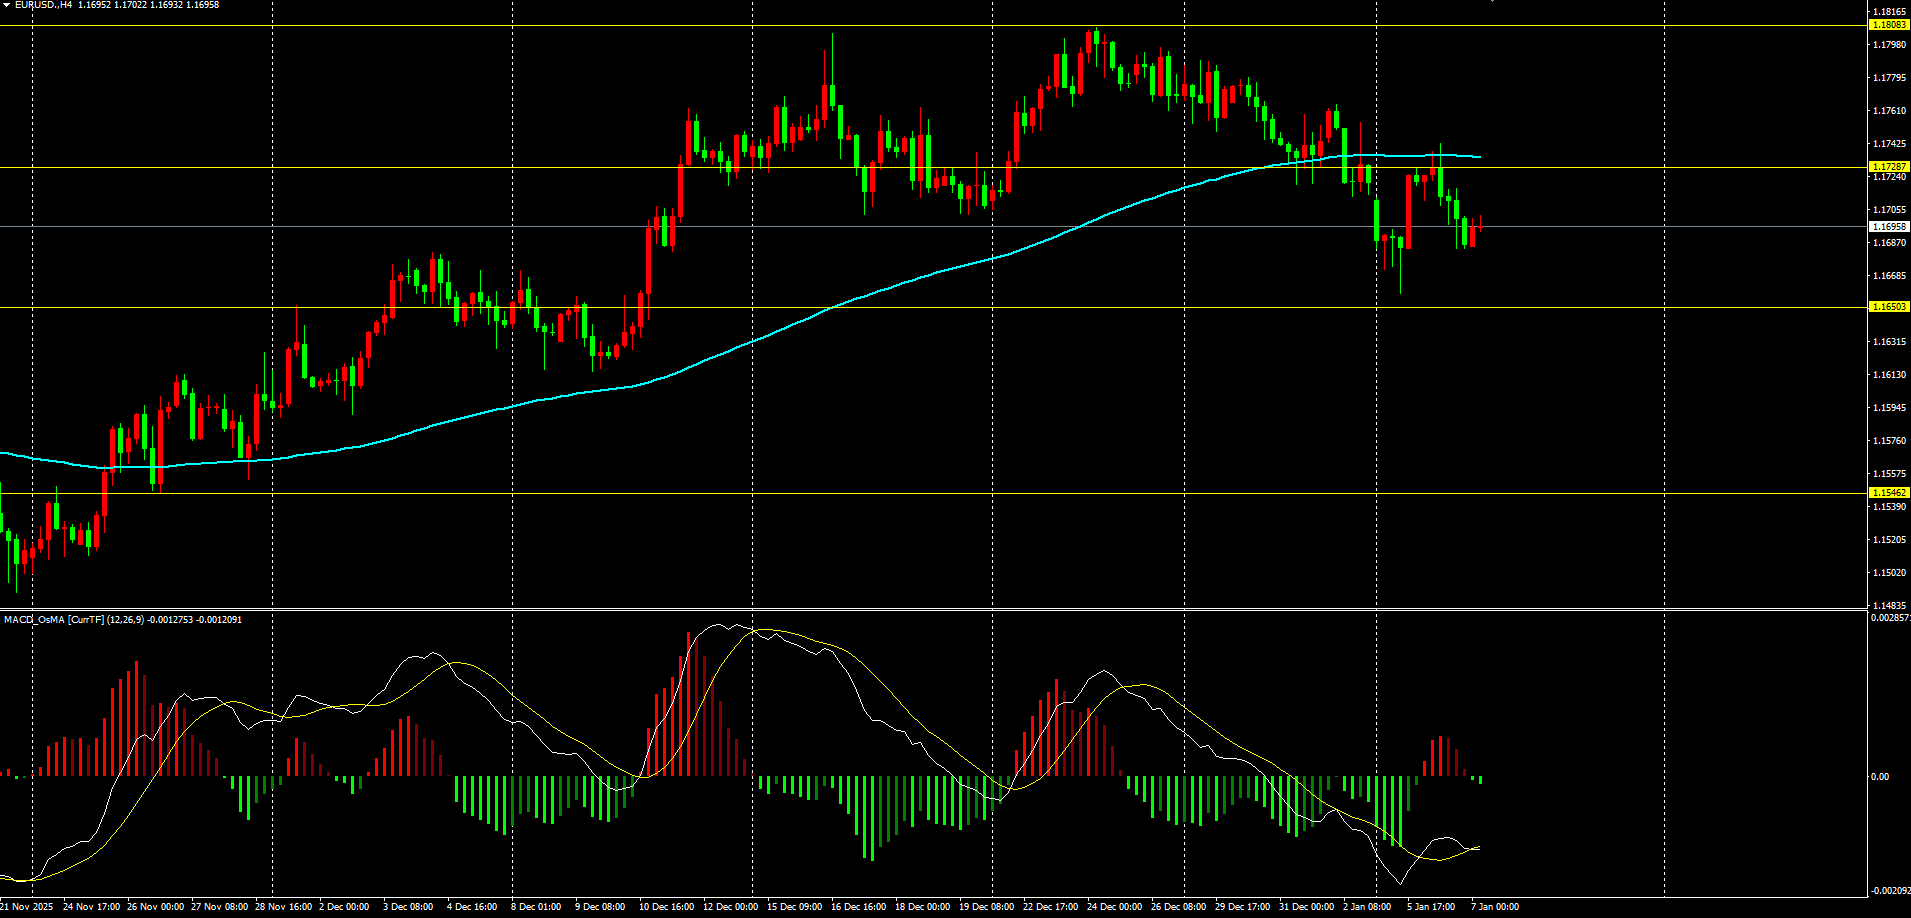Click the 1.15020 value on price scale
The height and width of the screenshot is (918, 1911).
1888,573
